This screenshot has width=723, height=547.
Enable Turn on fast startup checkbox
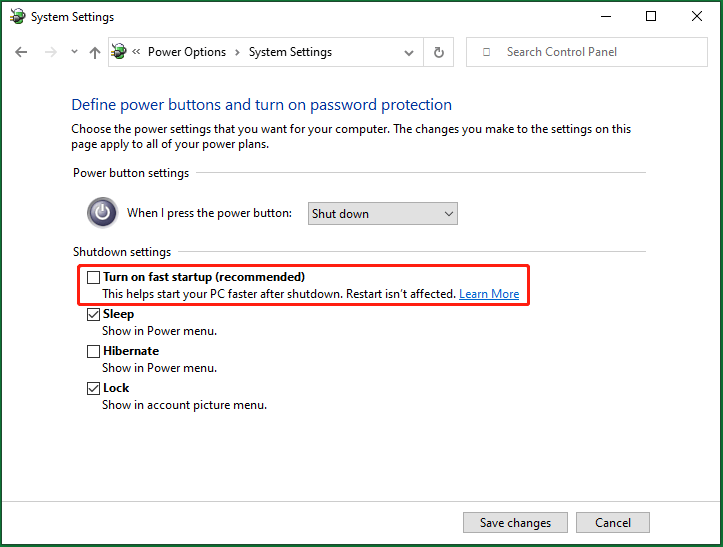(94, 277)
